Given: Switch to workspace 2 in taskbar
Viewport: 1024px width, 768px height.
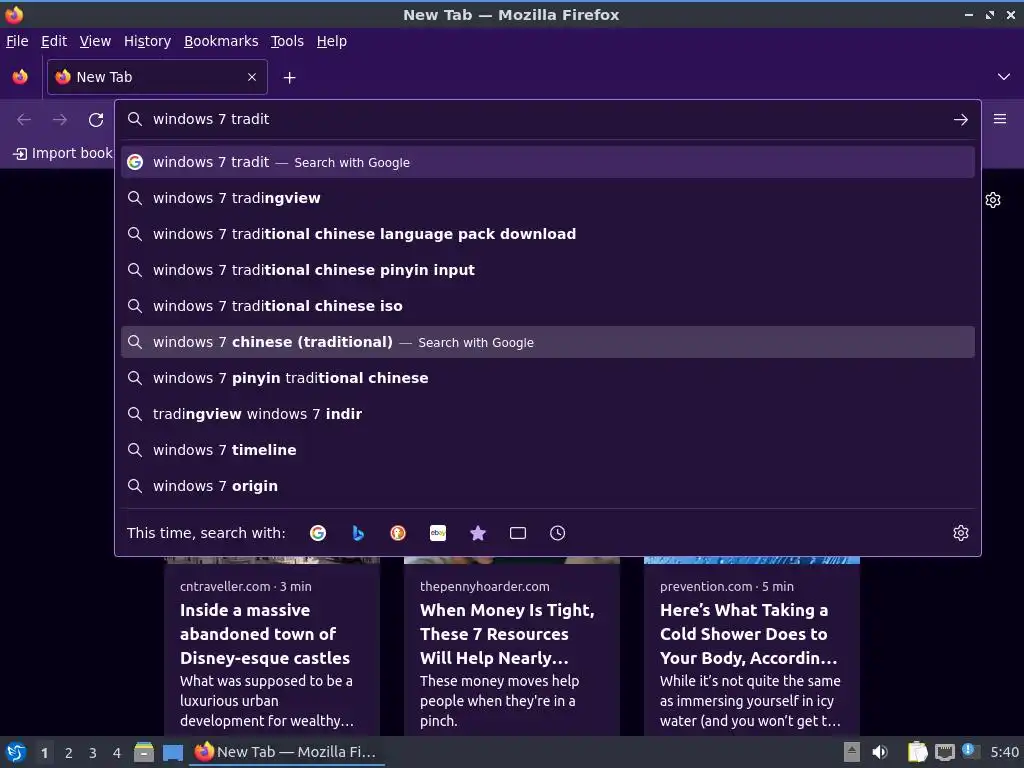Looking at the screenshot, I should tap(69, 753).
